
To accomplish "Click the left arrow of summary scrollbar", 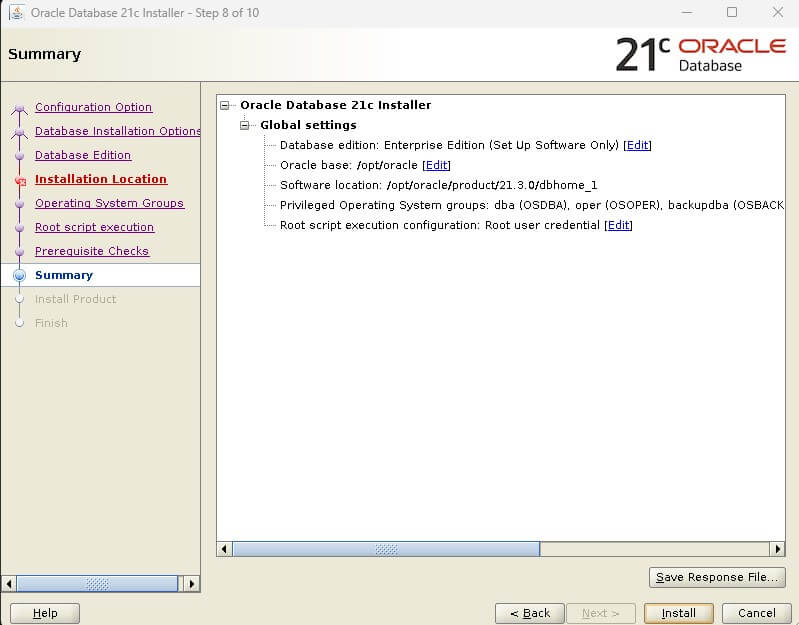I will [224, 549].
